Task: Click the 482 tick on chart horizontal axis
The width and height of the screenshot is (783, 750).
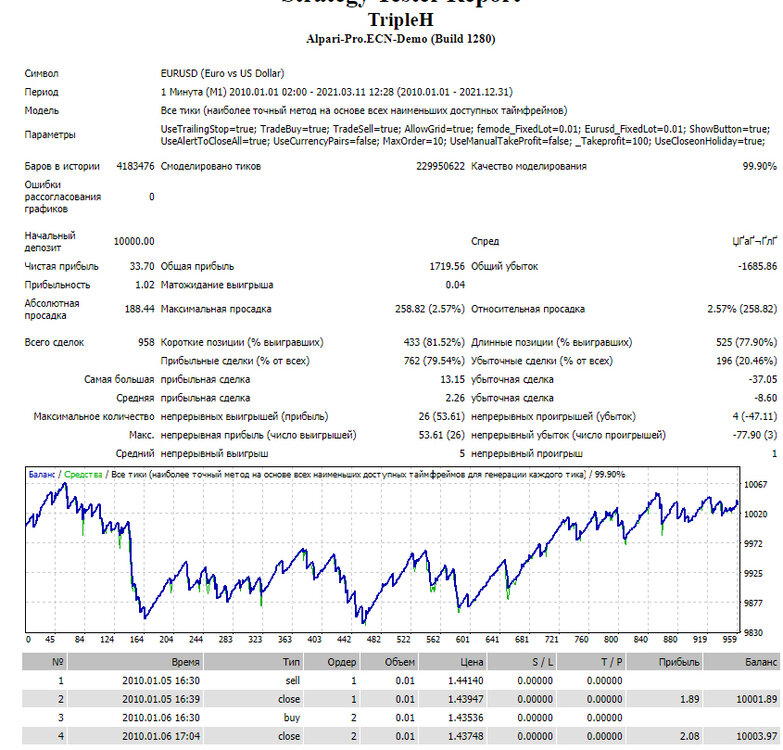Action: [x=374, y=640]
